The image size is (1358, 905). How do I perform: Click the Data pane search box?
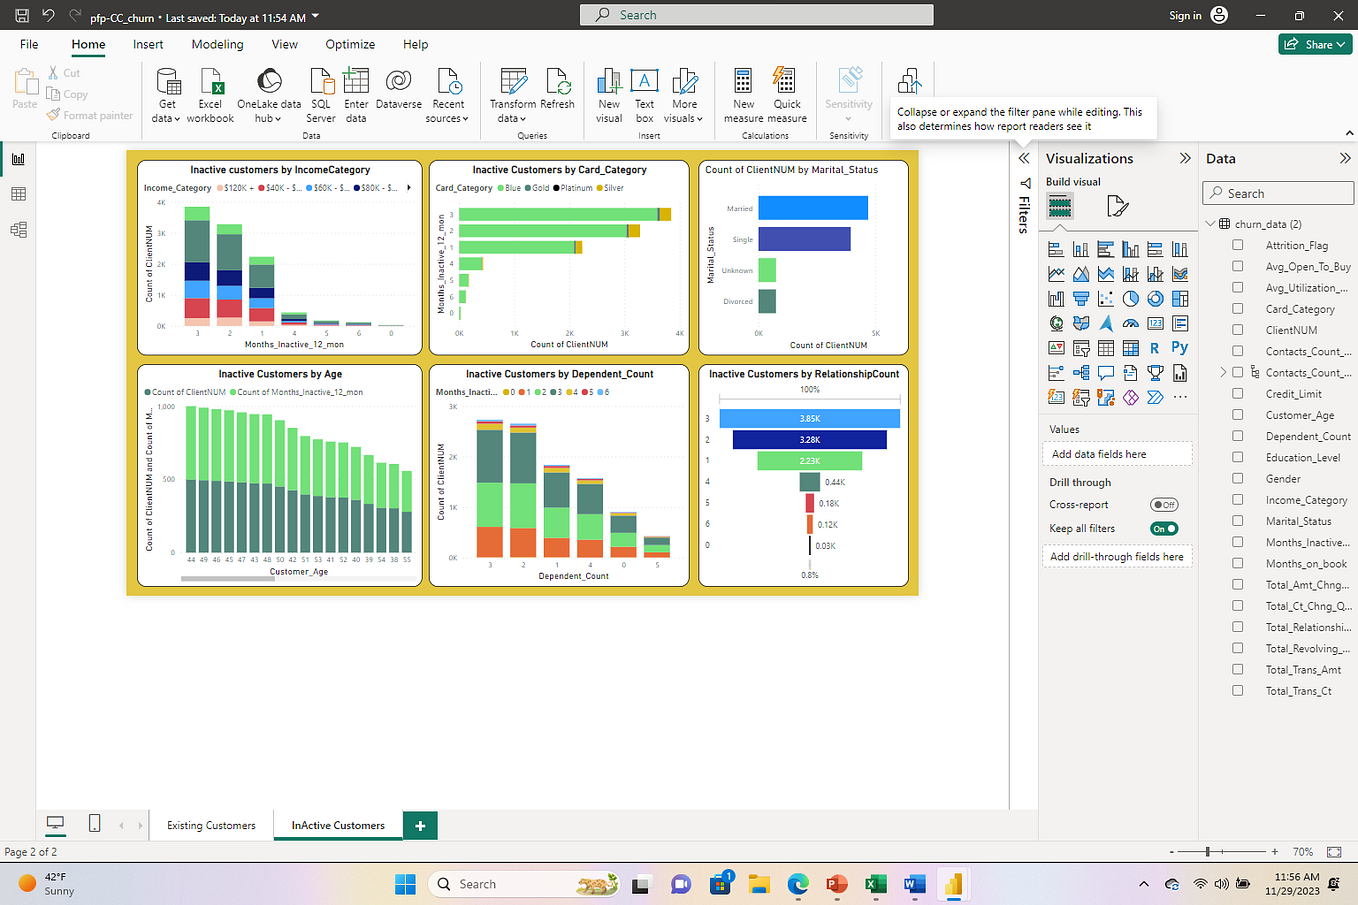1277,192
